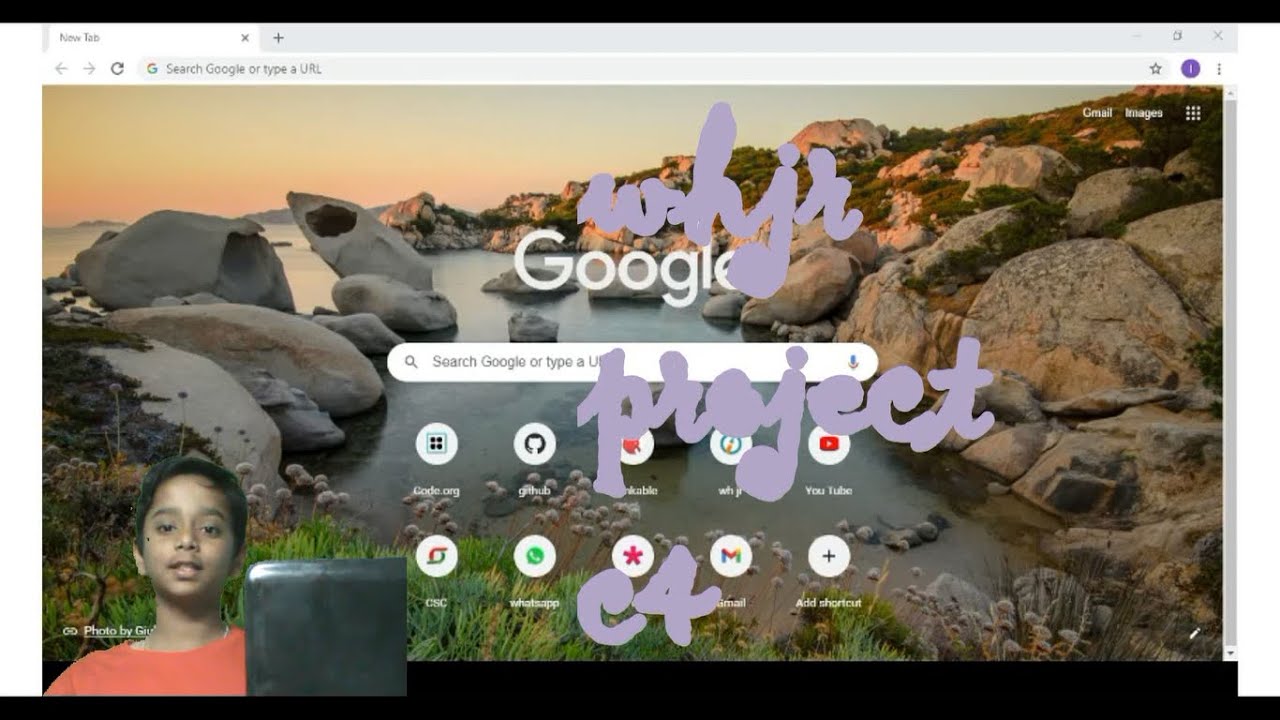Click the Add shortcut plus button
Viewport: 1280px width, 720px height.
(x=829, y=556)
